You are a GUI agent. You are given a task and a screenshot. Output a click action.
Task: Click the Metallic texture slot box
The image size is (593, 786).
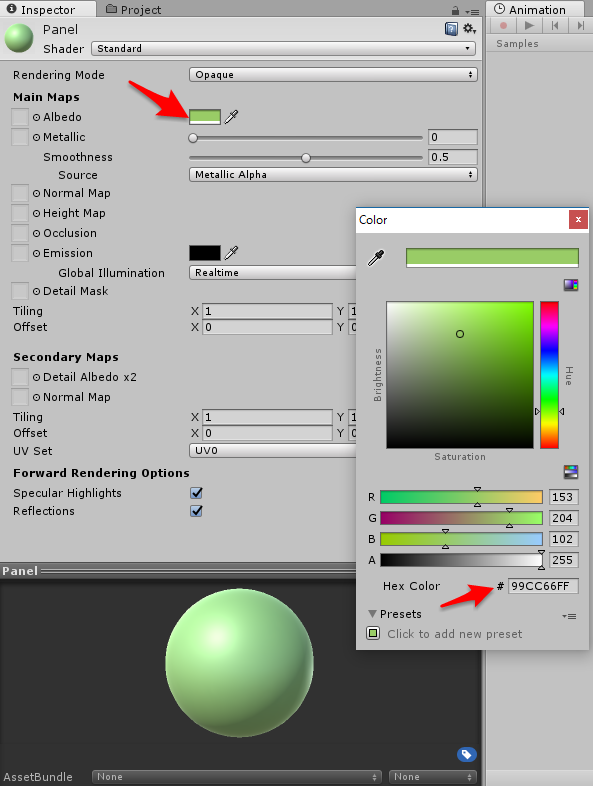[x=20, y=137]
